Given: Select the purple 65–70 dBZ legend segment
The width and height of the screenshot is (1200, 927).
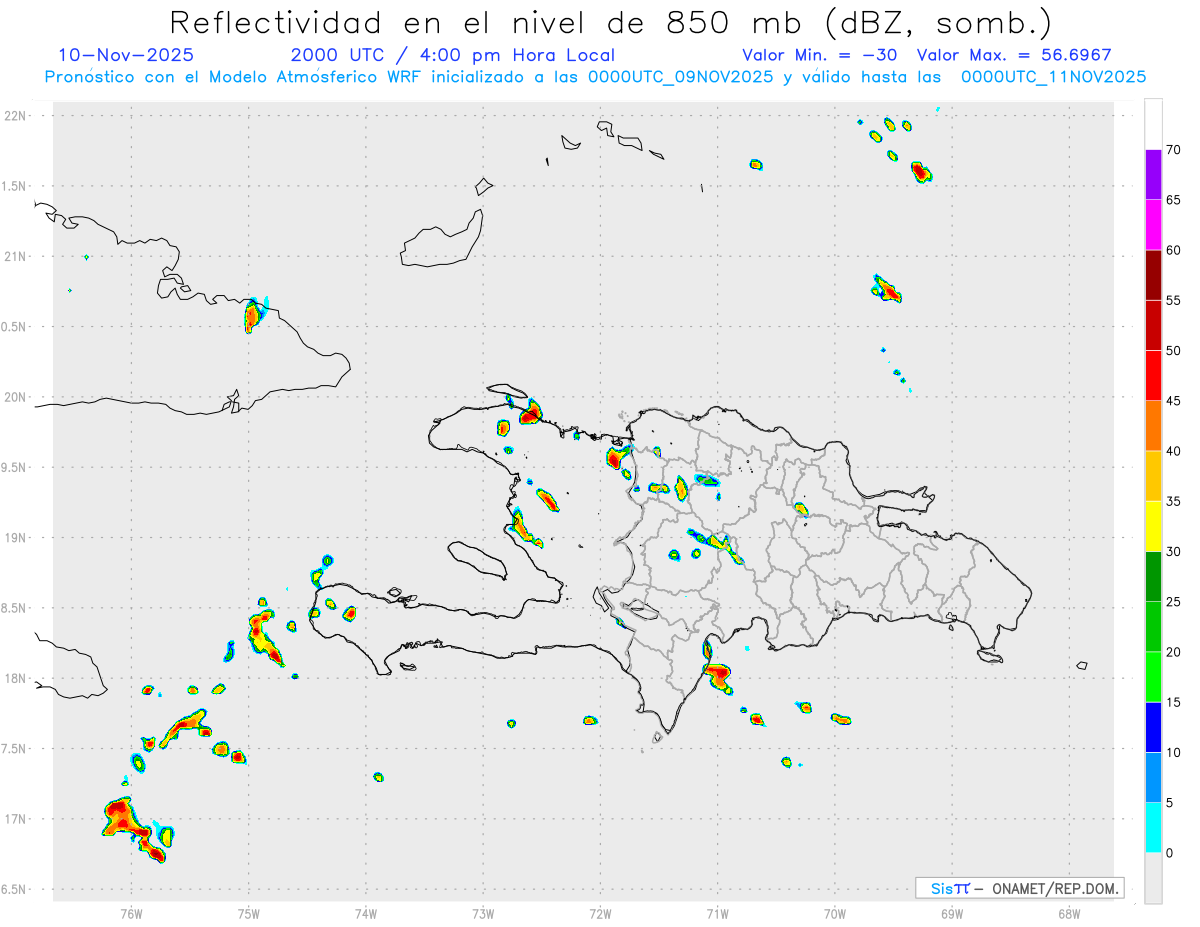Looking at the screenshot, I should [x=1153, y=174].
